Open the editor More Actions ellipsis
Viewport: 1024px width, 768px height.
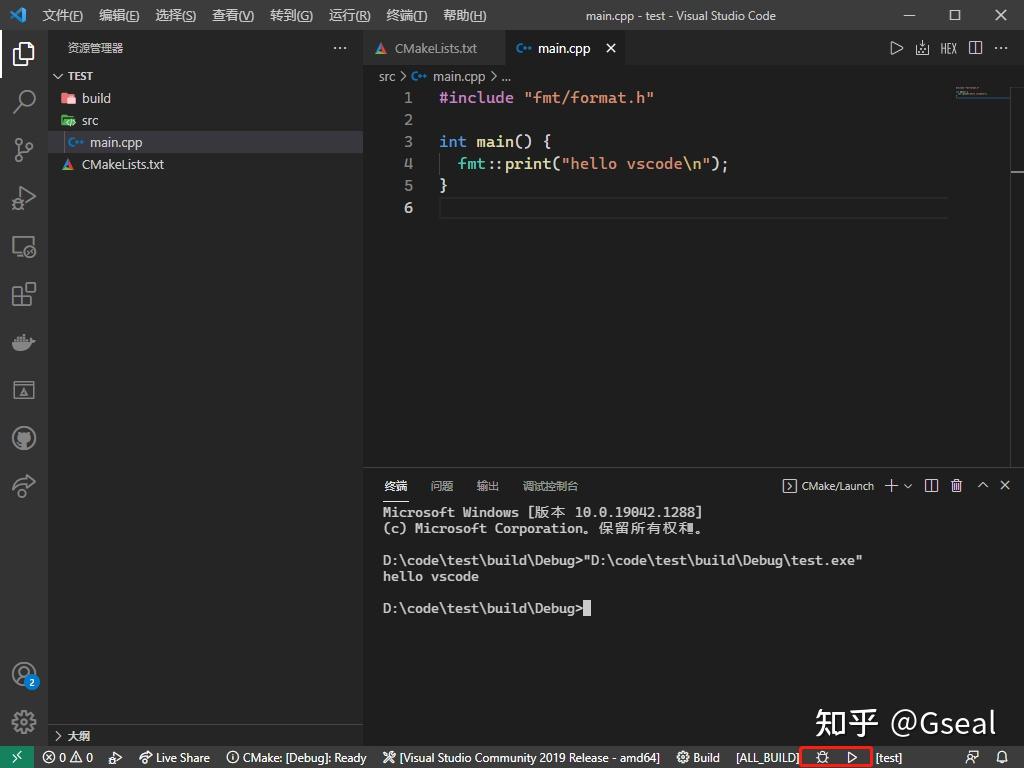1000,48
